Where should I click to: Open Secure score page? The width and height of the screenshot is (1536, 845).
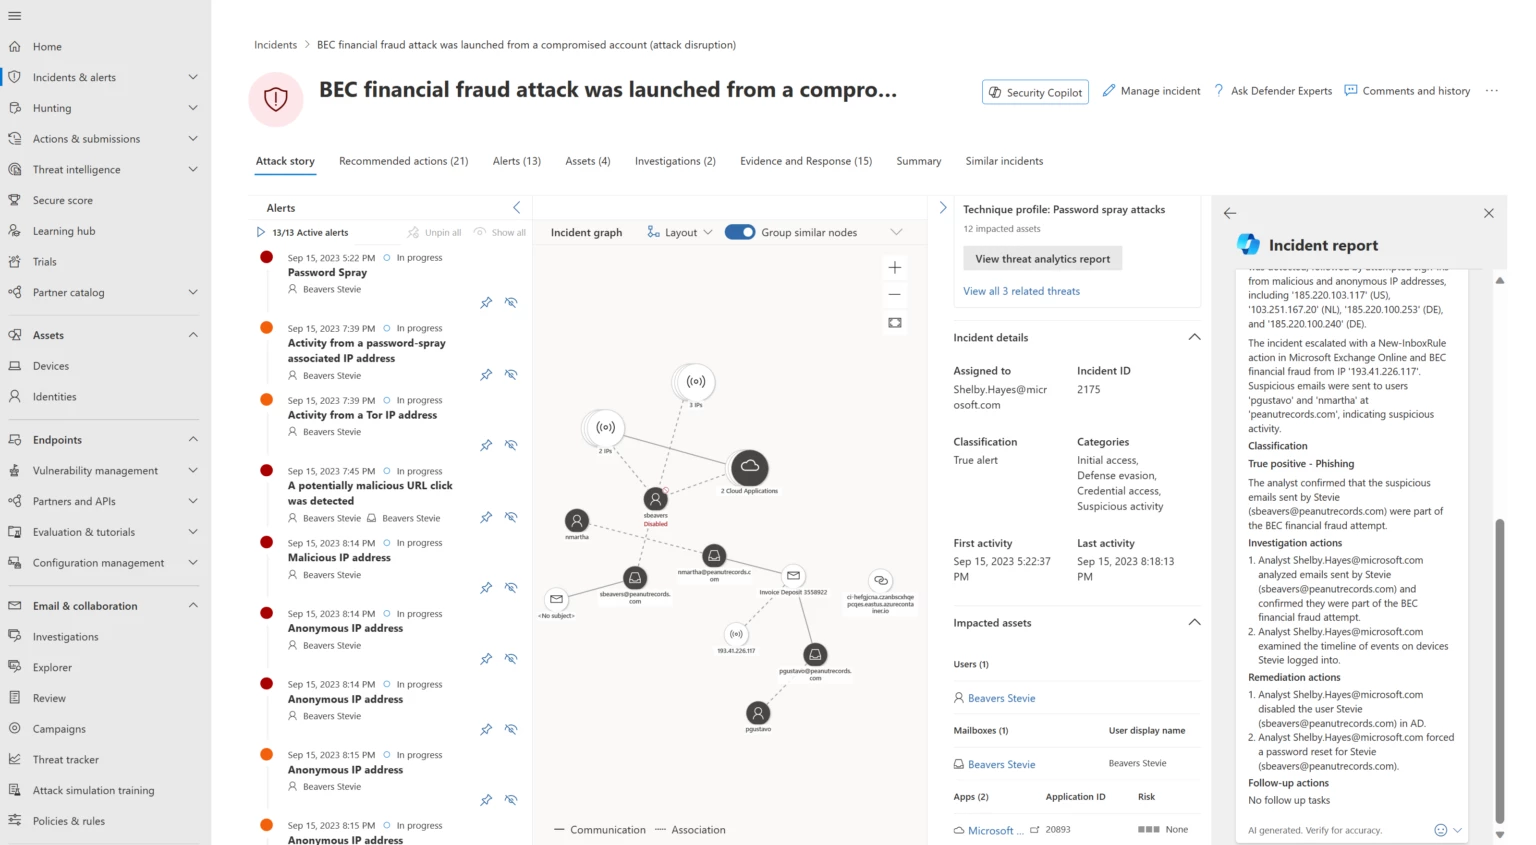tap(62, 200)
